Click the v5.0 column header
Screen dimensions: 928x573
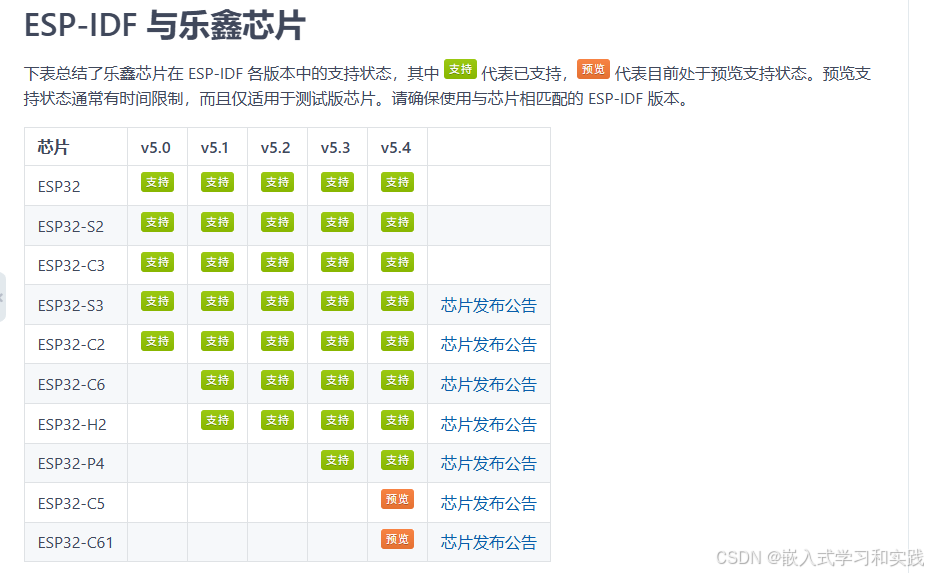156,148
